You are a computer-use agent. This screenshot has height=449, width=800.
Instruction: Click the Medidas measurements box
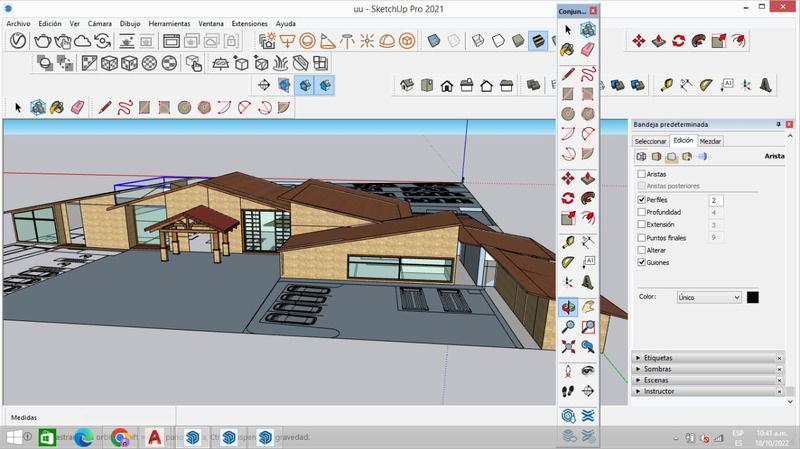coord(89,417)
